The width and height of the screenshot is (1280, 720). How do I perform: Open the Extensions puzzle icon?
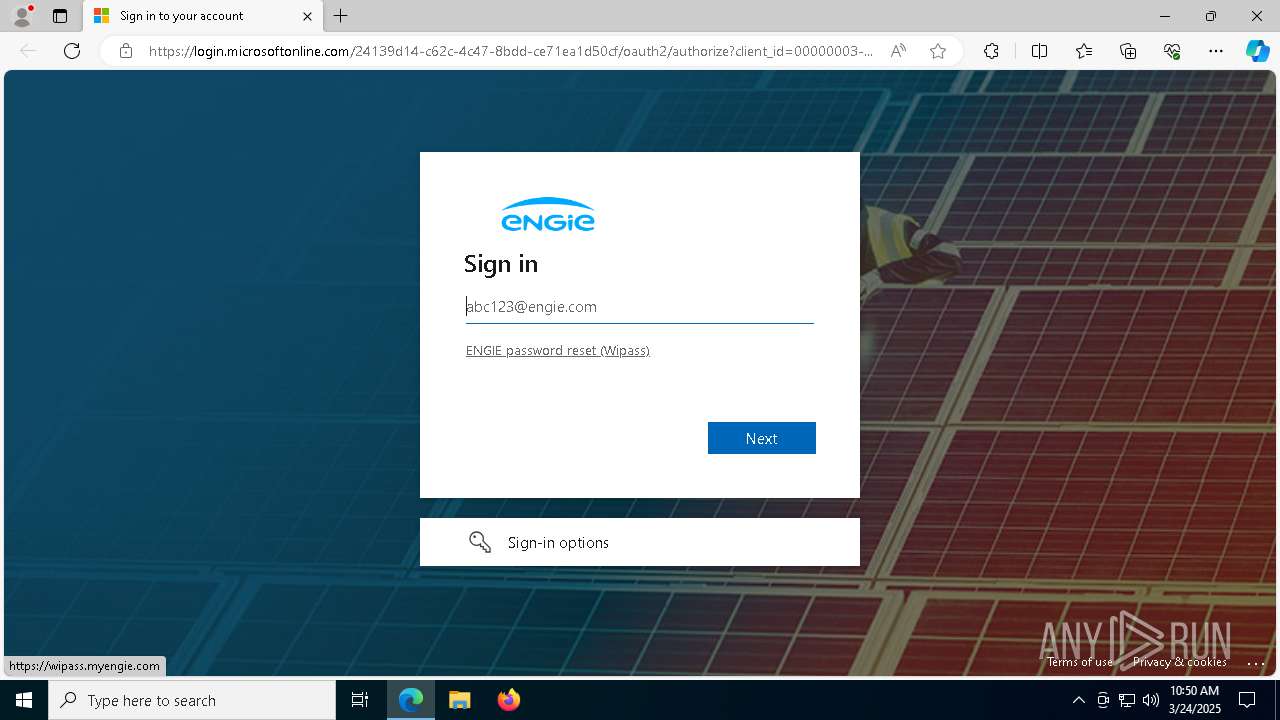coord(991,51)
